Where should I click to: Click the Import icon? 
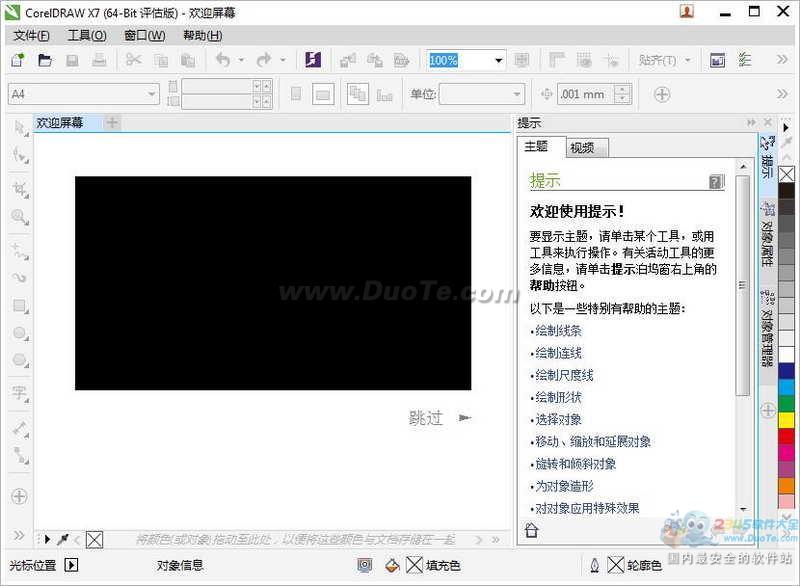tap(348, 61)
